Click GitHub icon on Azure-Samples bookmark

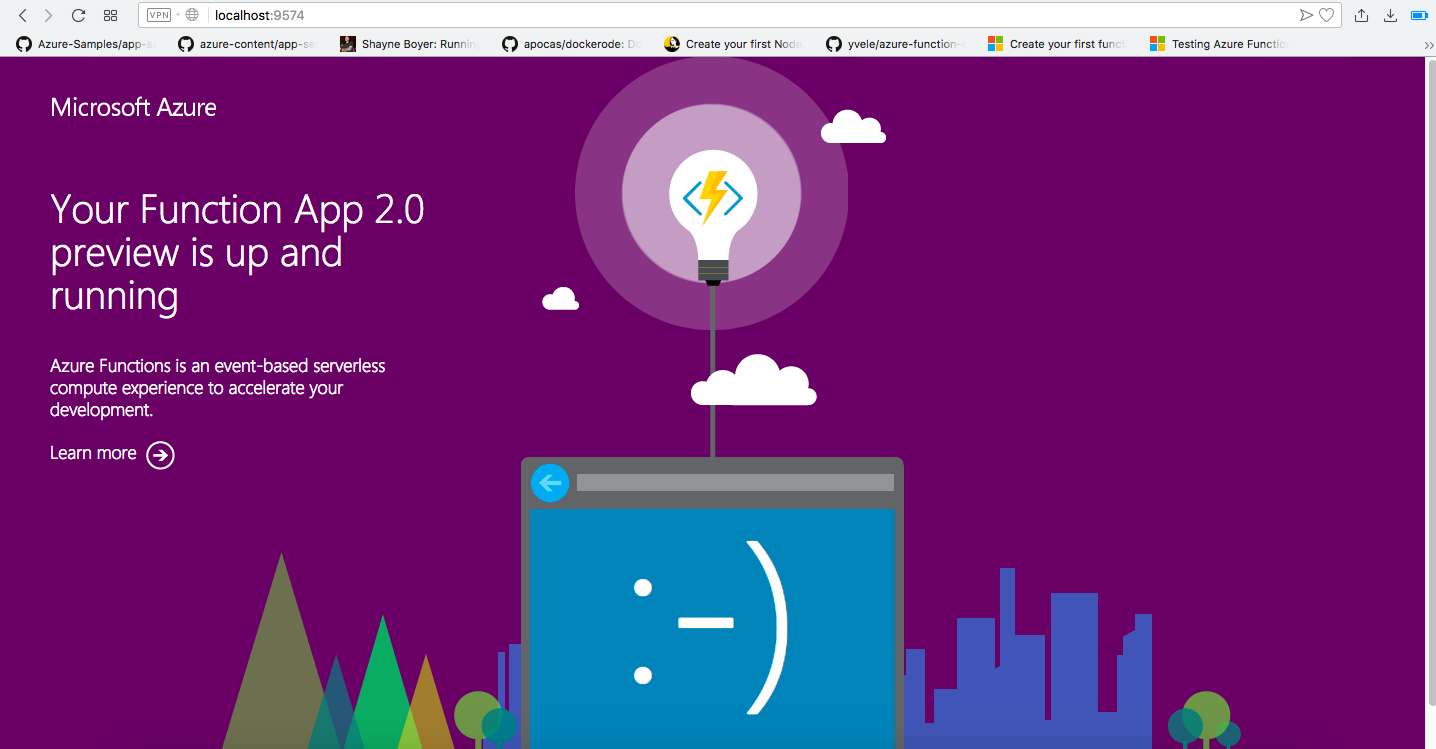click(x=24, y=44)
